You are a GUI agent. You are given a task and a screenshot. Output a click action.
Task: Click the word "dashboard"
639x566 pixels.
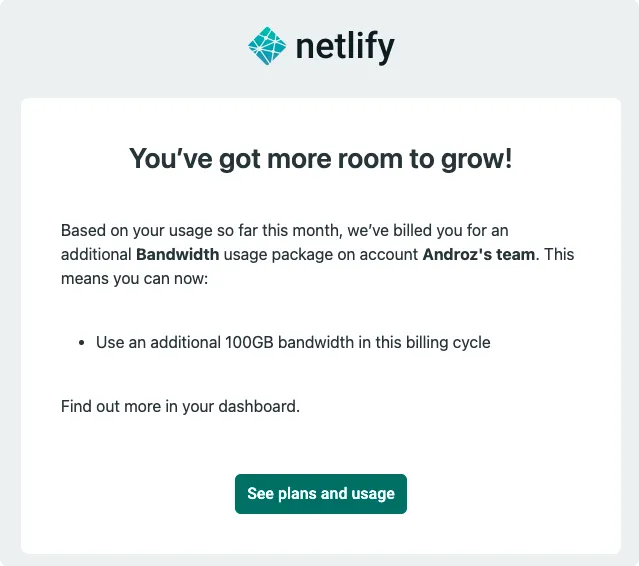pyautogui.click(x=261, y=406)
